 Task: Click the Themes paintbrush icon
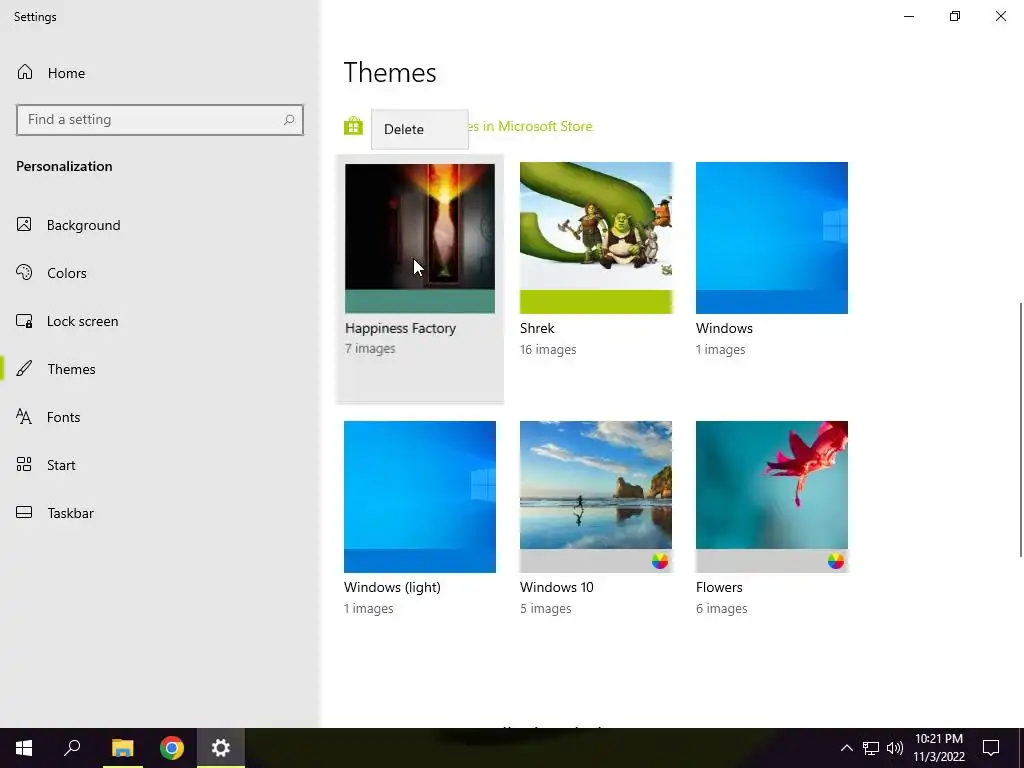point(24,368)
